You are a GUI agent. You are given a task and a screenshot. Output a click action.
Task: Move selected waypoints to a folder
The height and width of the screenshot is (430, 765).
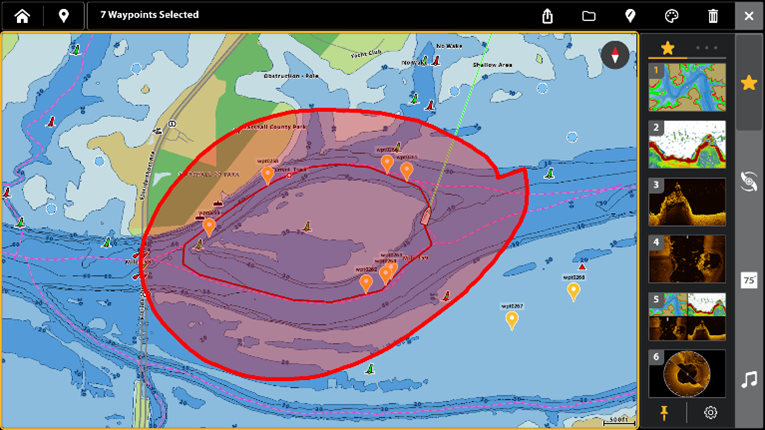pos(589,16)
